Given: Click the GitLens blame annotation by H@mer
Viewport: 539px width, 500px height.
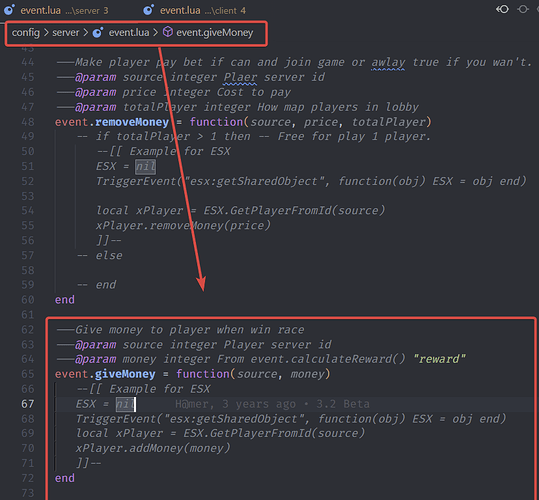Looking at the screenshot, I should pyautogui.click(x=272, y=404).
